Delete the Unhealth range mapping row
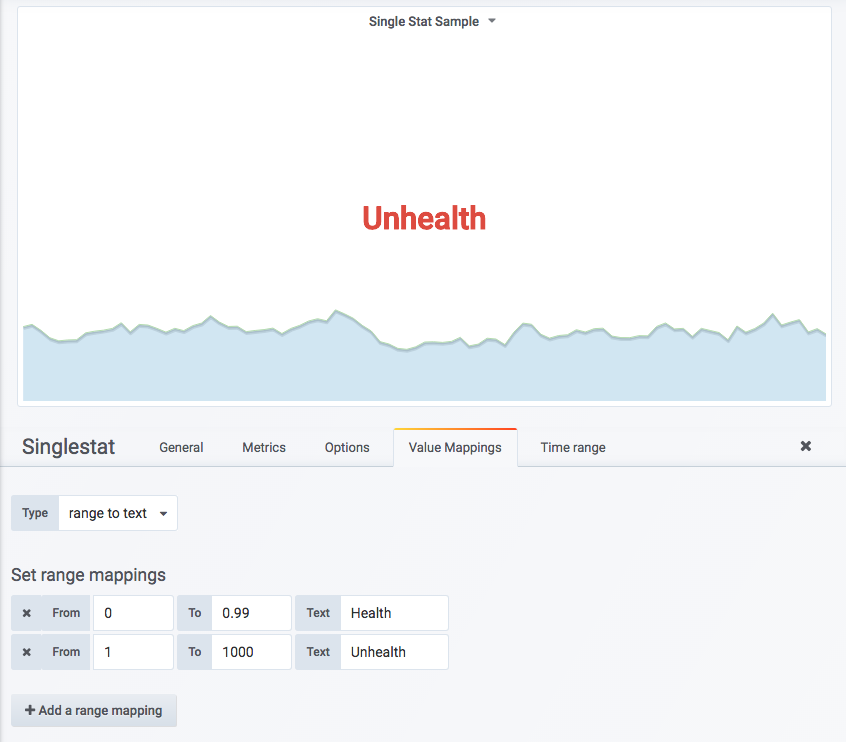This screenshot has width=846, height=742. [27, 652]
